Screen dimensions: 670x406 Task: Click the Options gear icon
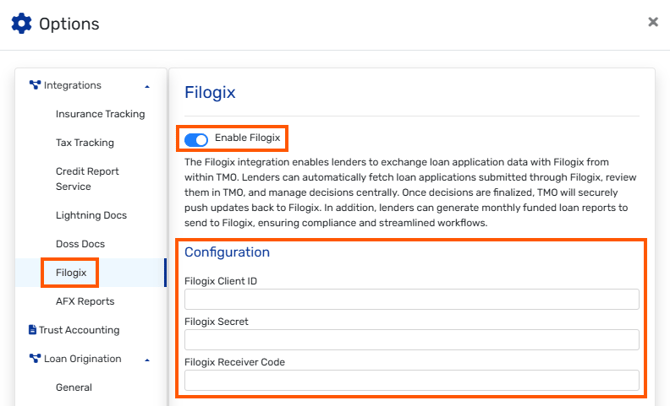21,24
